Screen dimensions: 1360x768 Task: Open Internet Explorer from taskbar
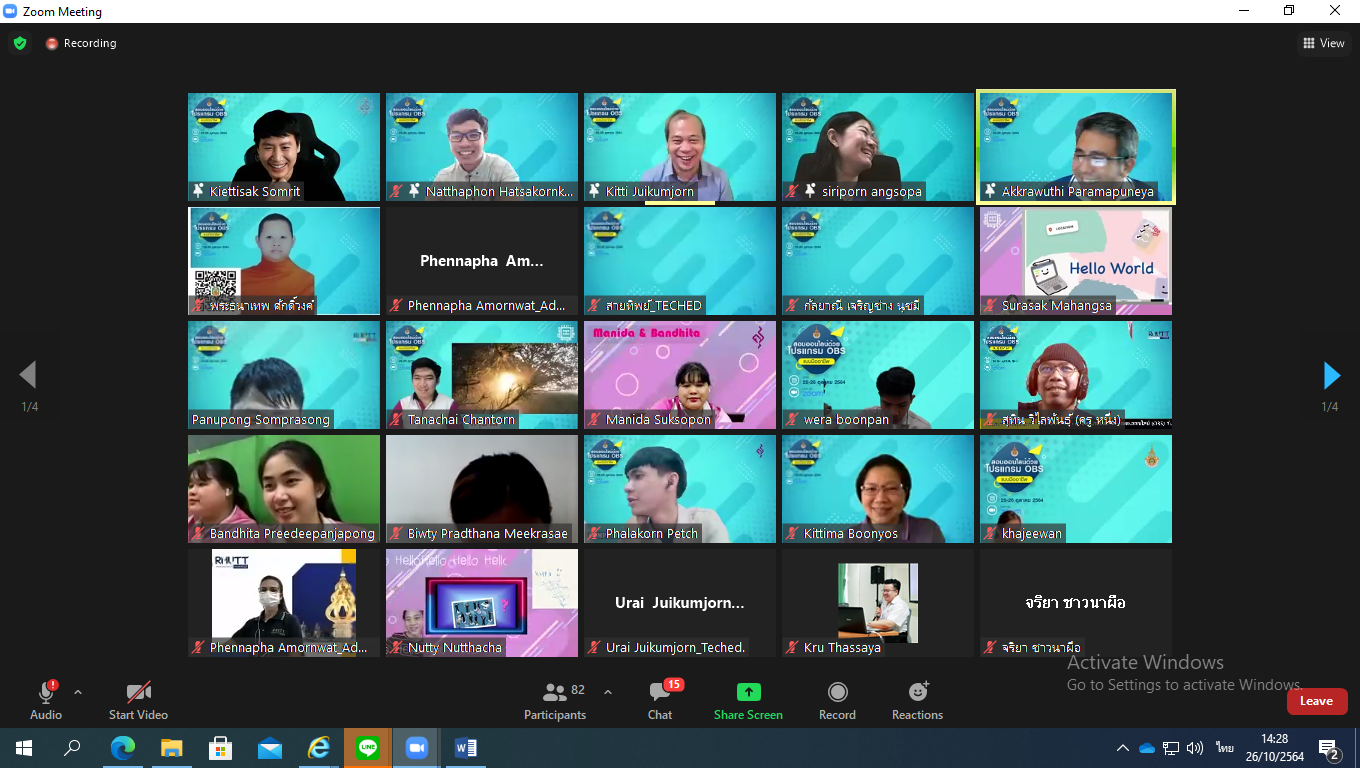coord(318,748)
